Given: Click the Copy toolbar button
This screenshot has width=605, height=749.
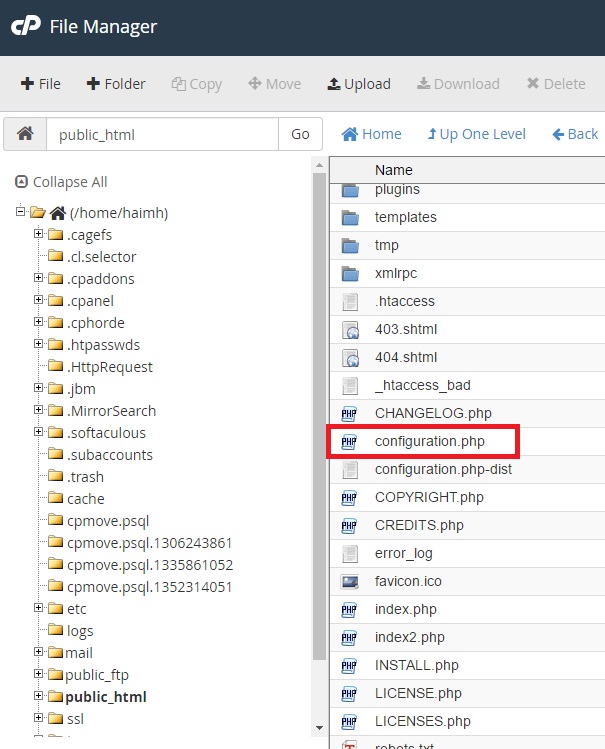Looking at the screenshot, I should [197, 84].
